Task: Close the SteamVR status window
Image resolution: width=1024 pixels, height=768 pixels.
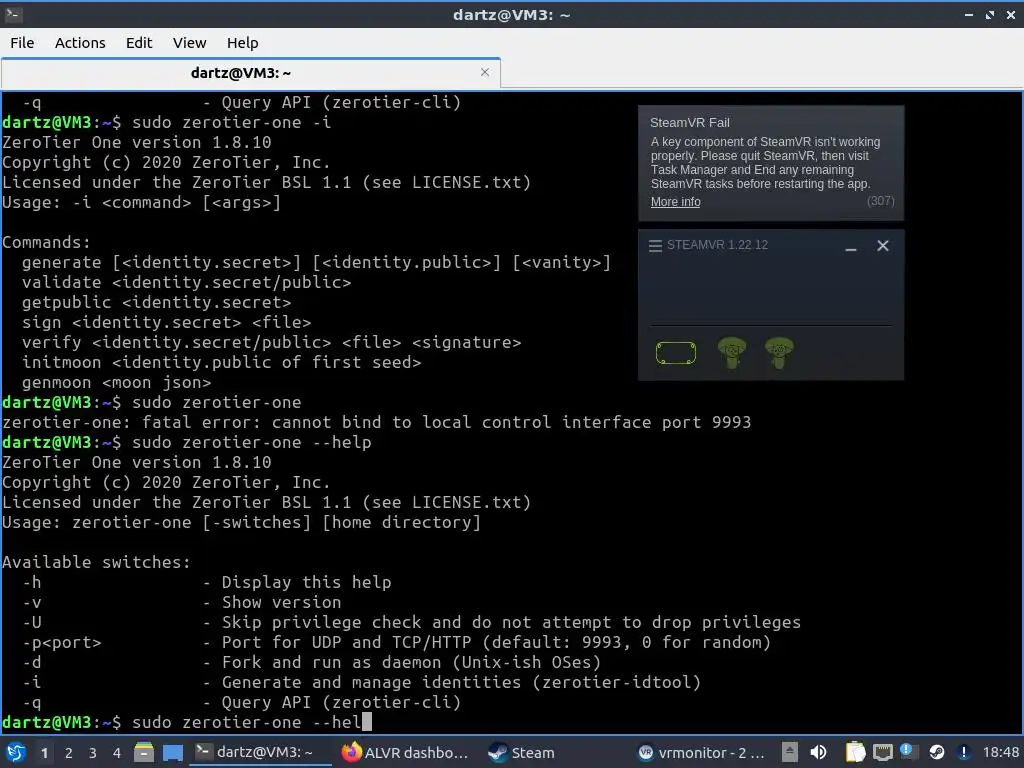Action: (x=882, y=246)
